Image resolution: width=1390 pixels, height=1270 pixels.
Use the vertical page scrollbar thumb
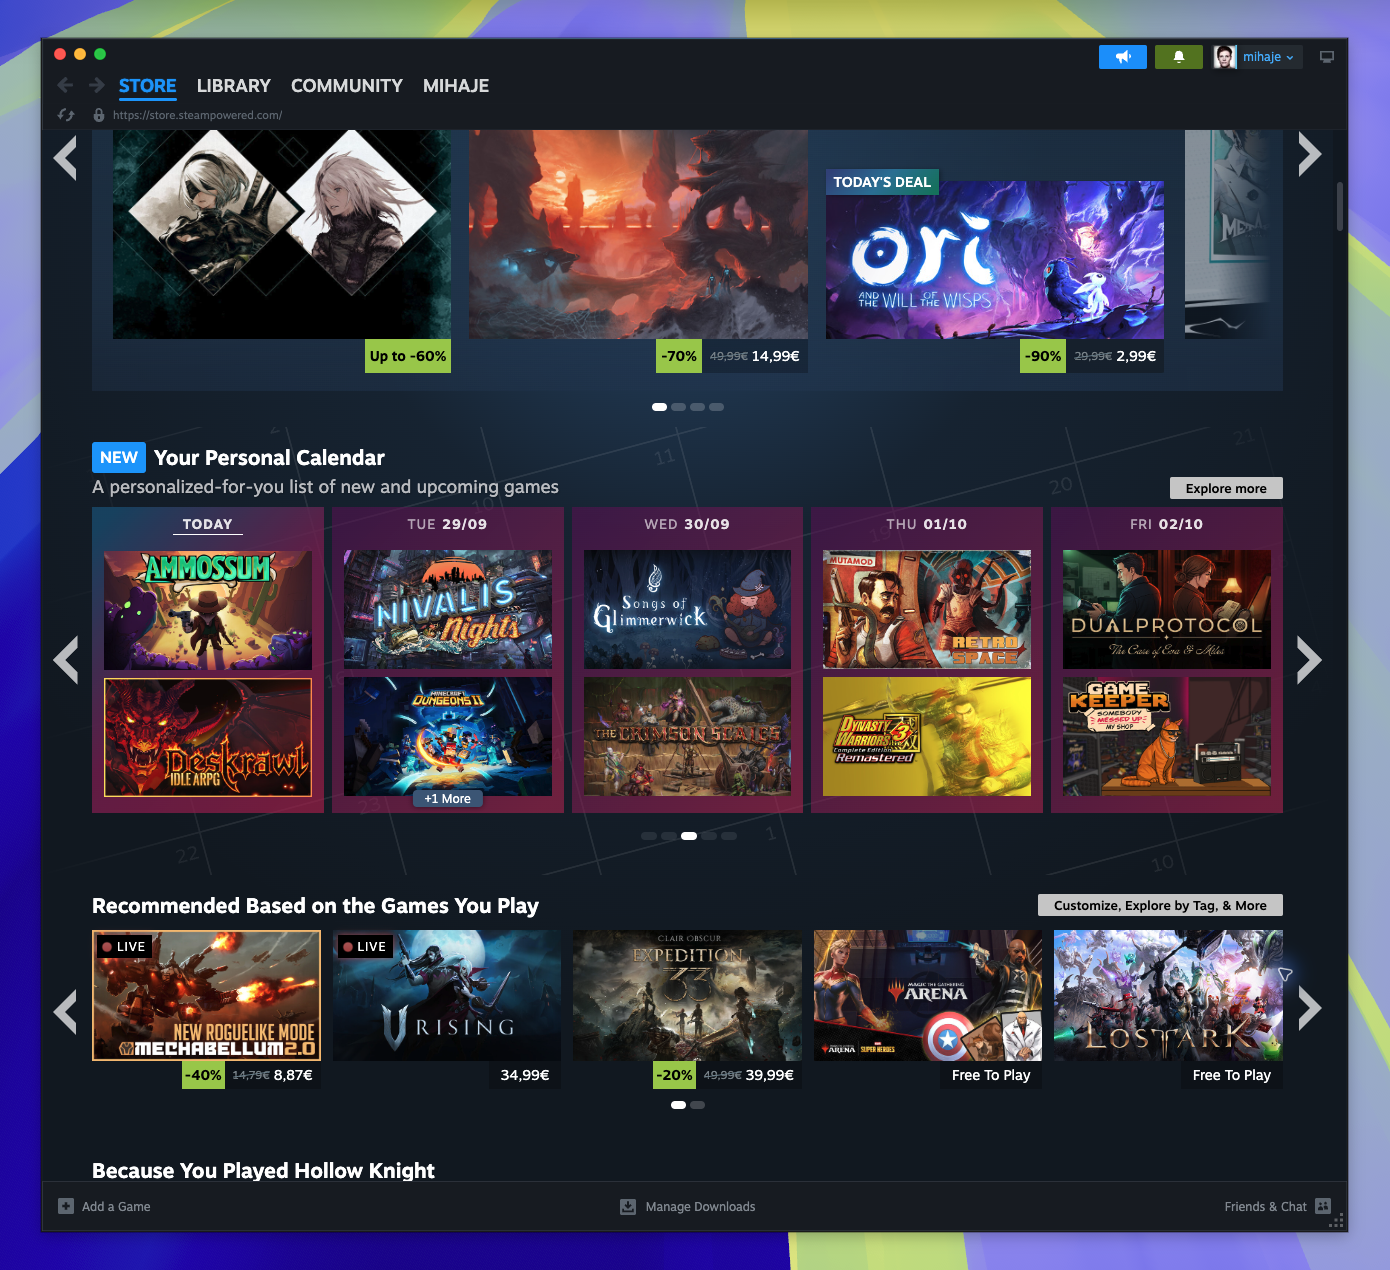(1340, 206)
